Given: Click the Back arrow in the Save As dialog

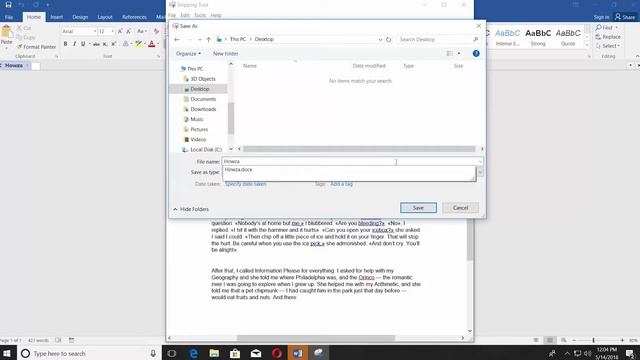Looking at the screenshot, I should [x=177, y=40].
